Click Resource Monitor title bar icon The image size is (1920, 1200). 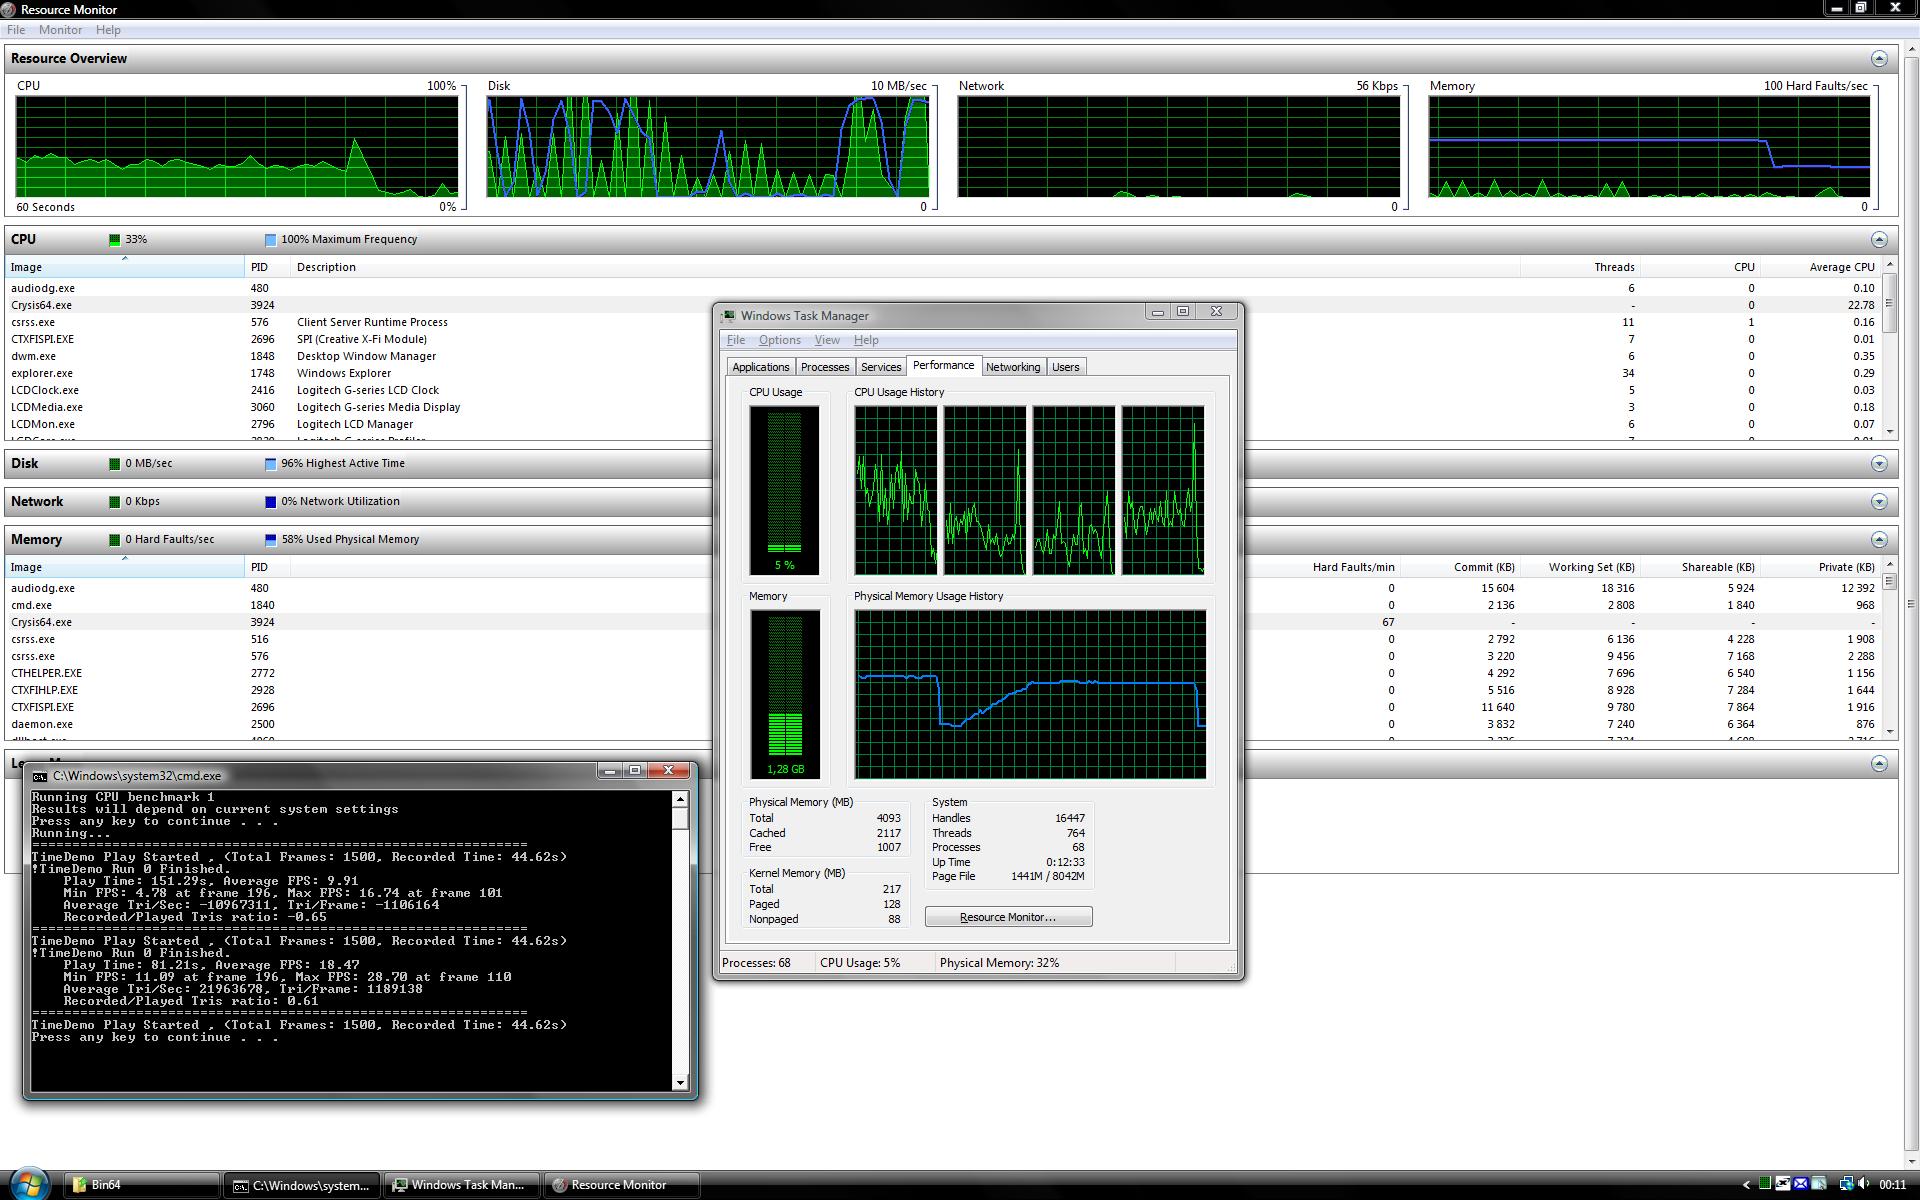click(9, 9)
